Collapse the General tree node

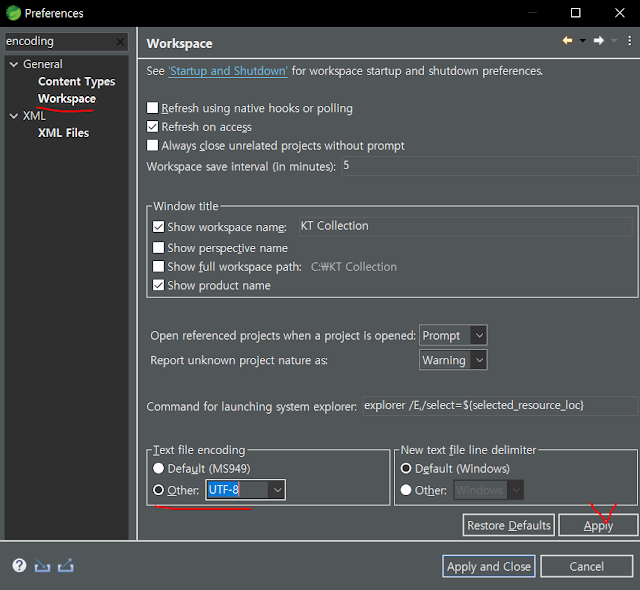(14, 64)
